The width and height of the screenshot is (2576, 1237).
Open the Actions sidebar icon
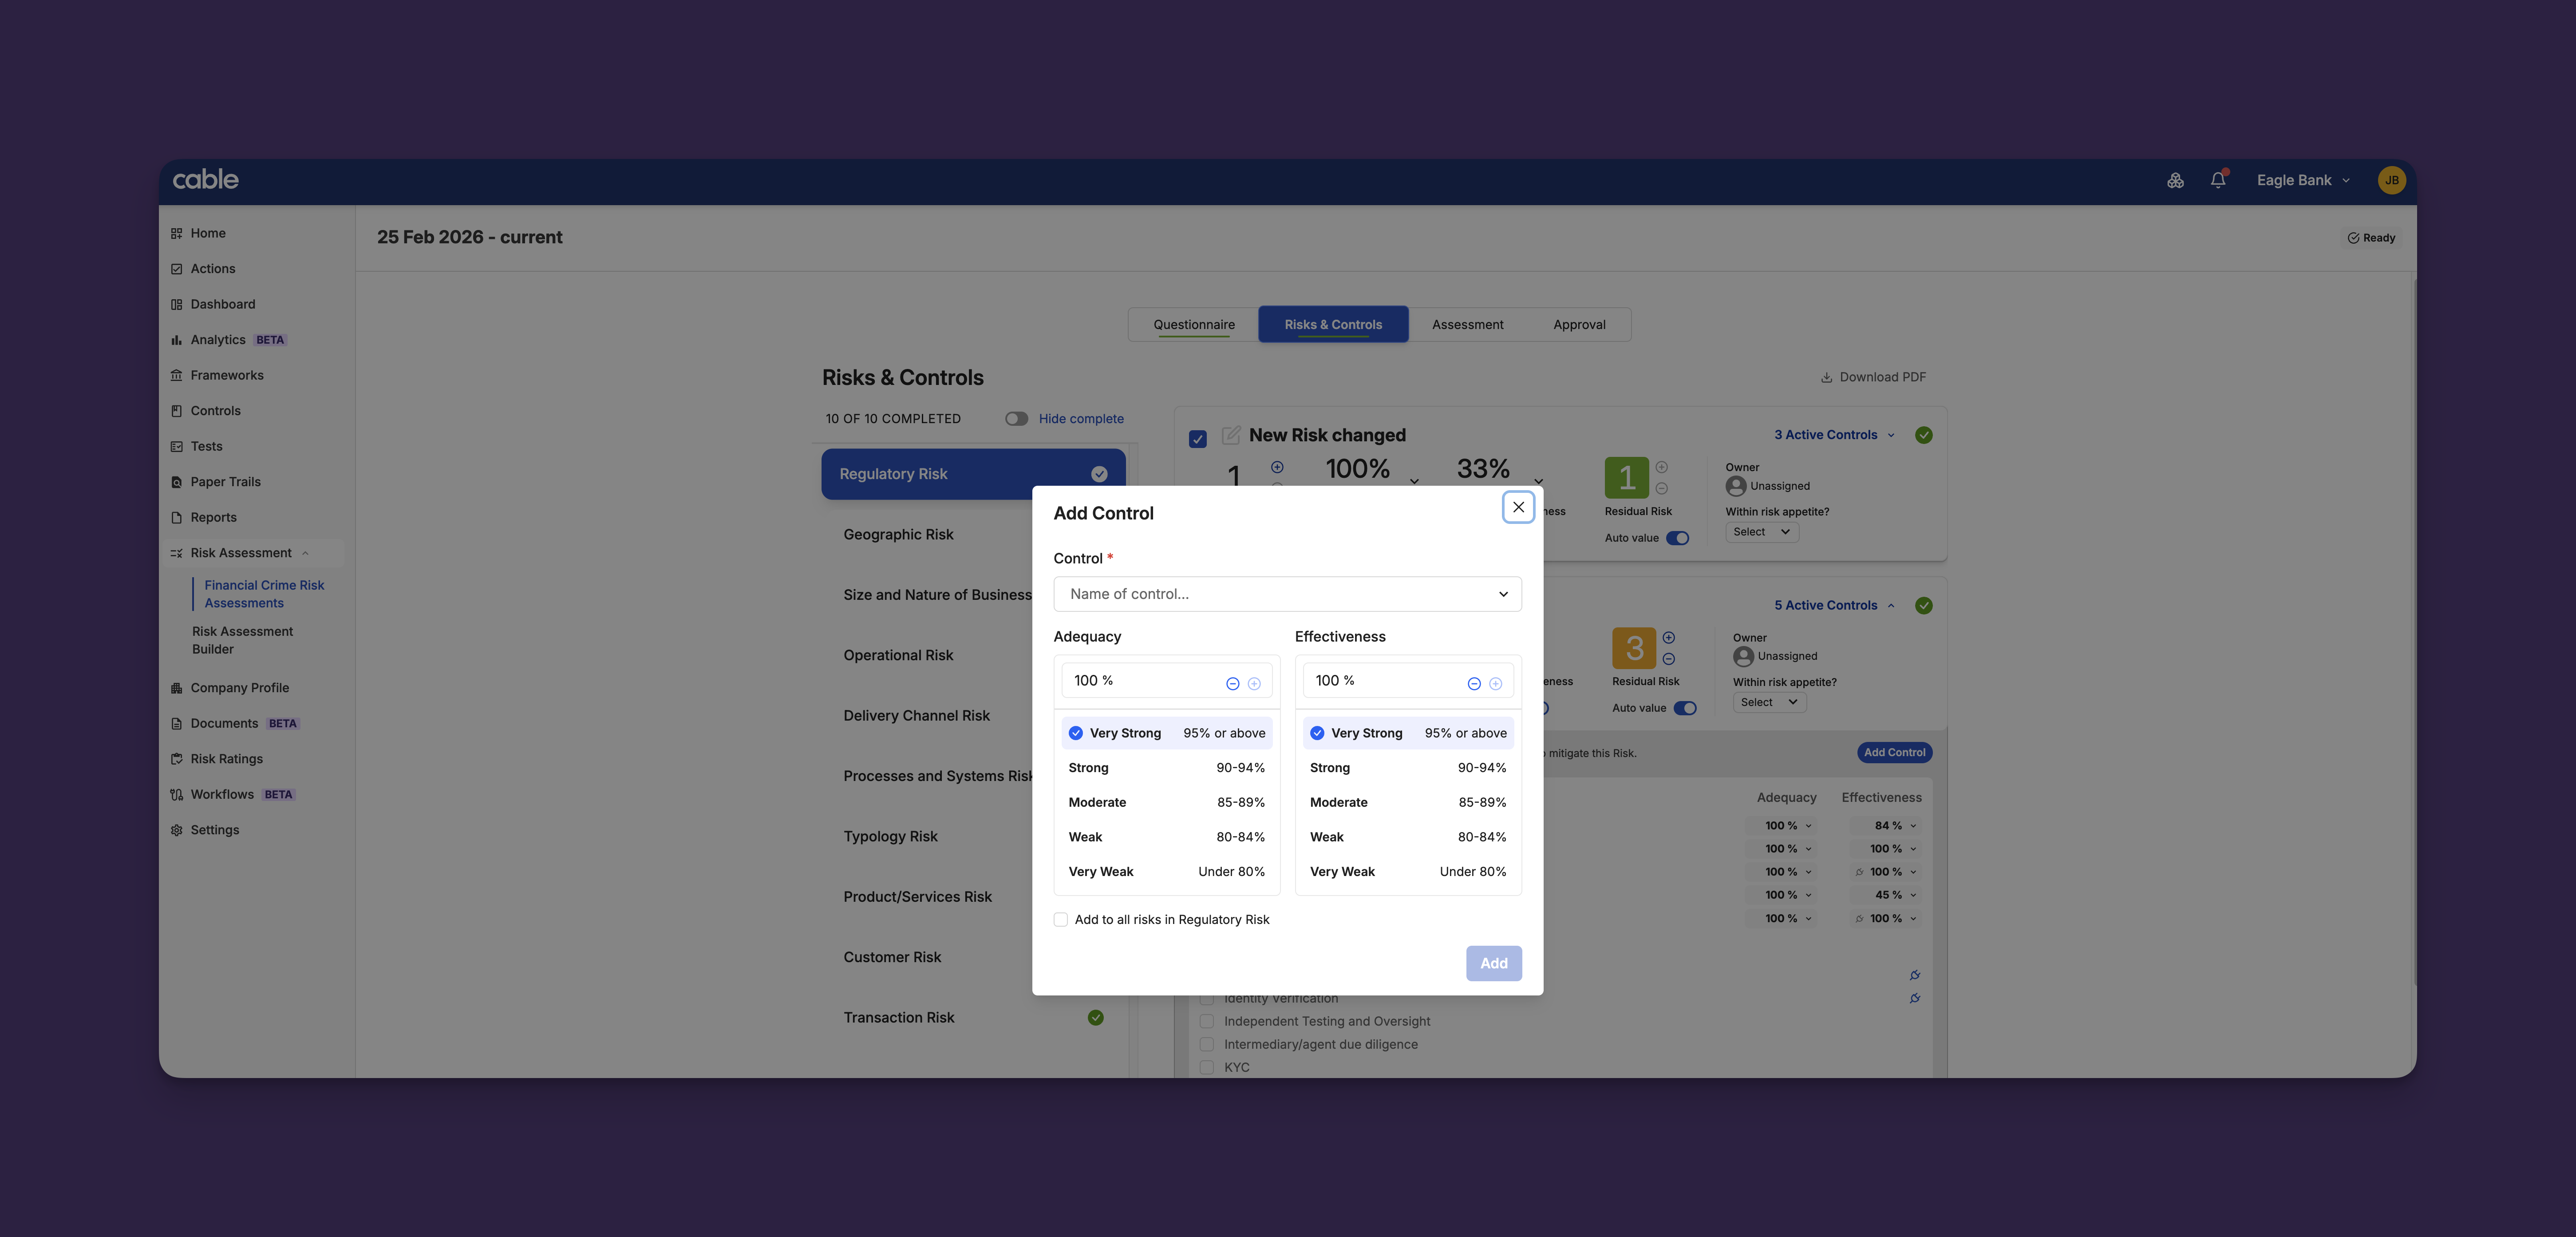point(177,269)
